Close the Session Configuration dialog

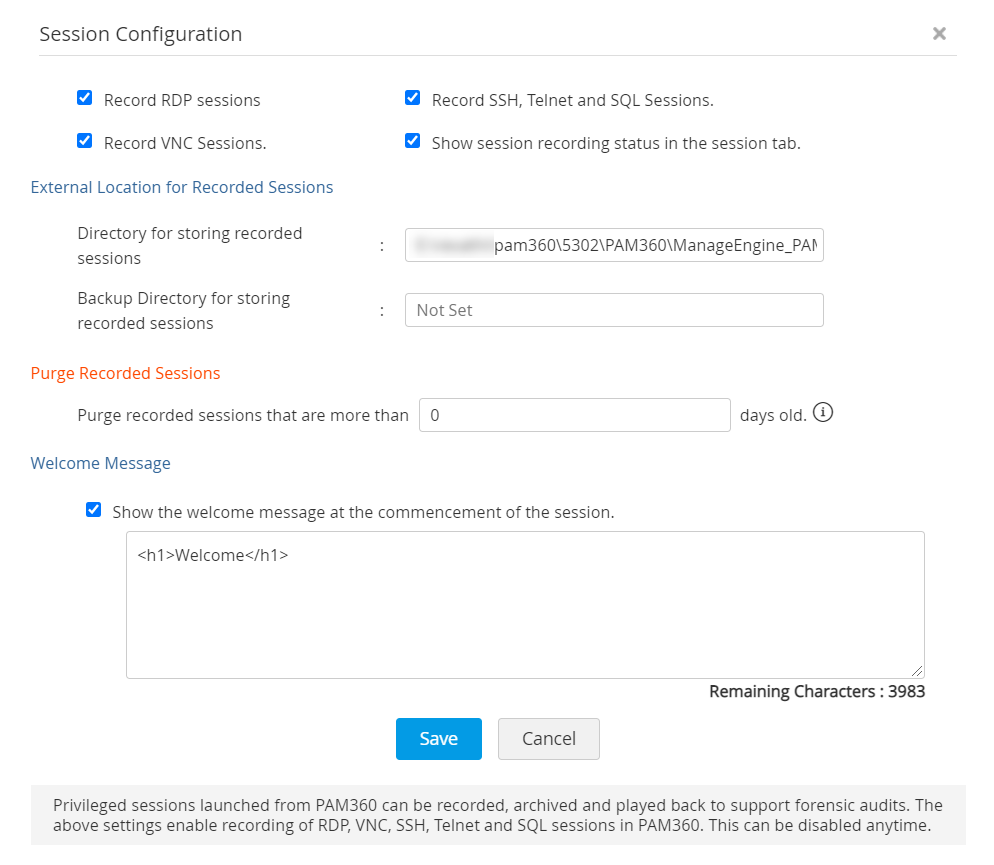click(x=939, y=34)
